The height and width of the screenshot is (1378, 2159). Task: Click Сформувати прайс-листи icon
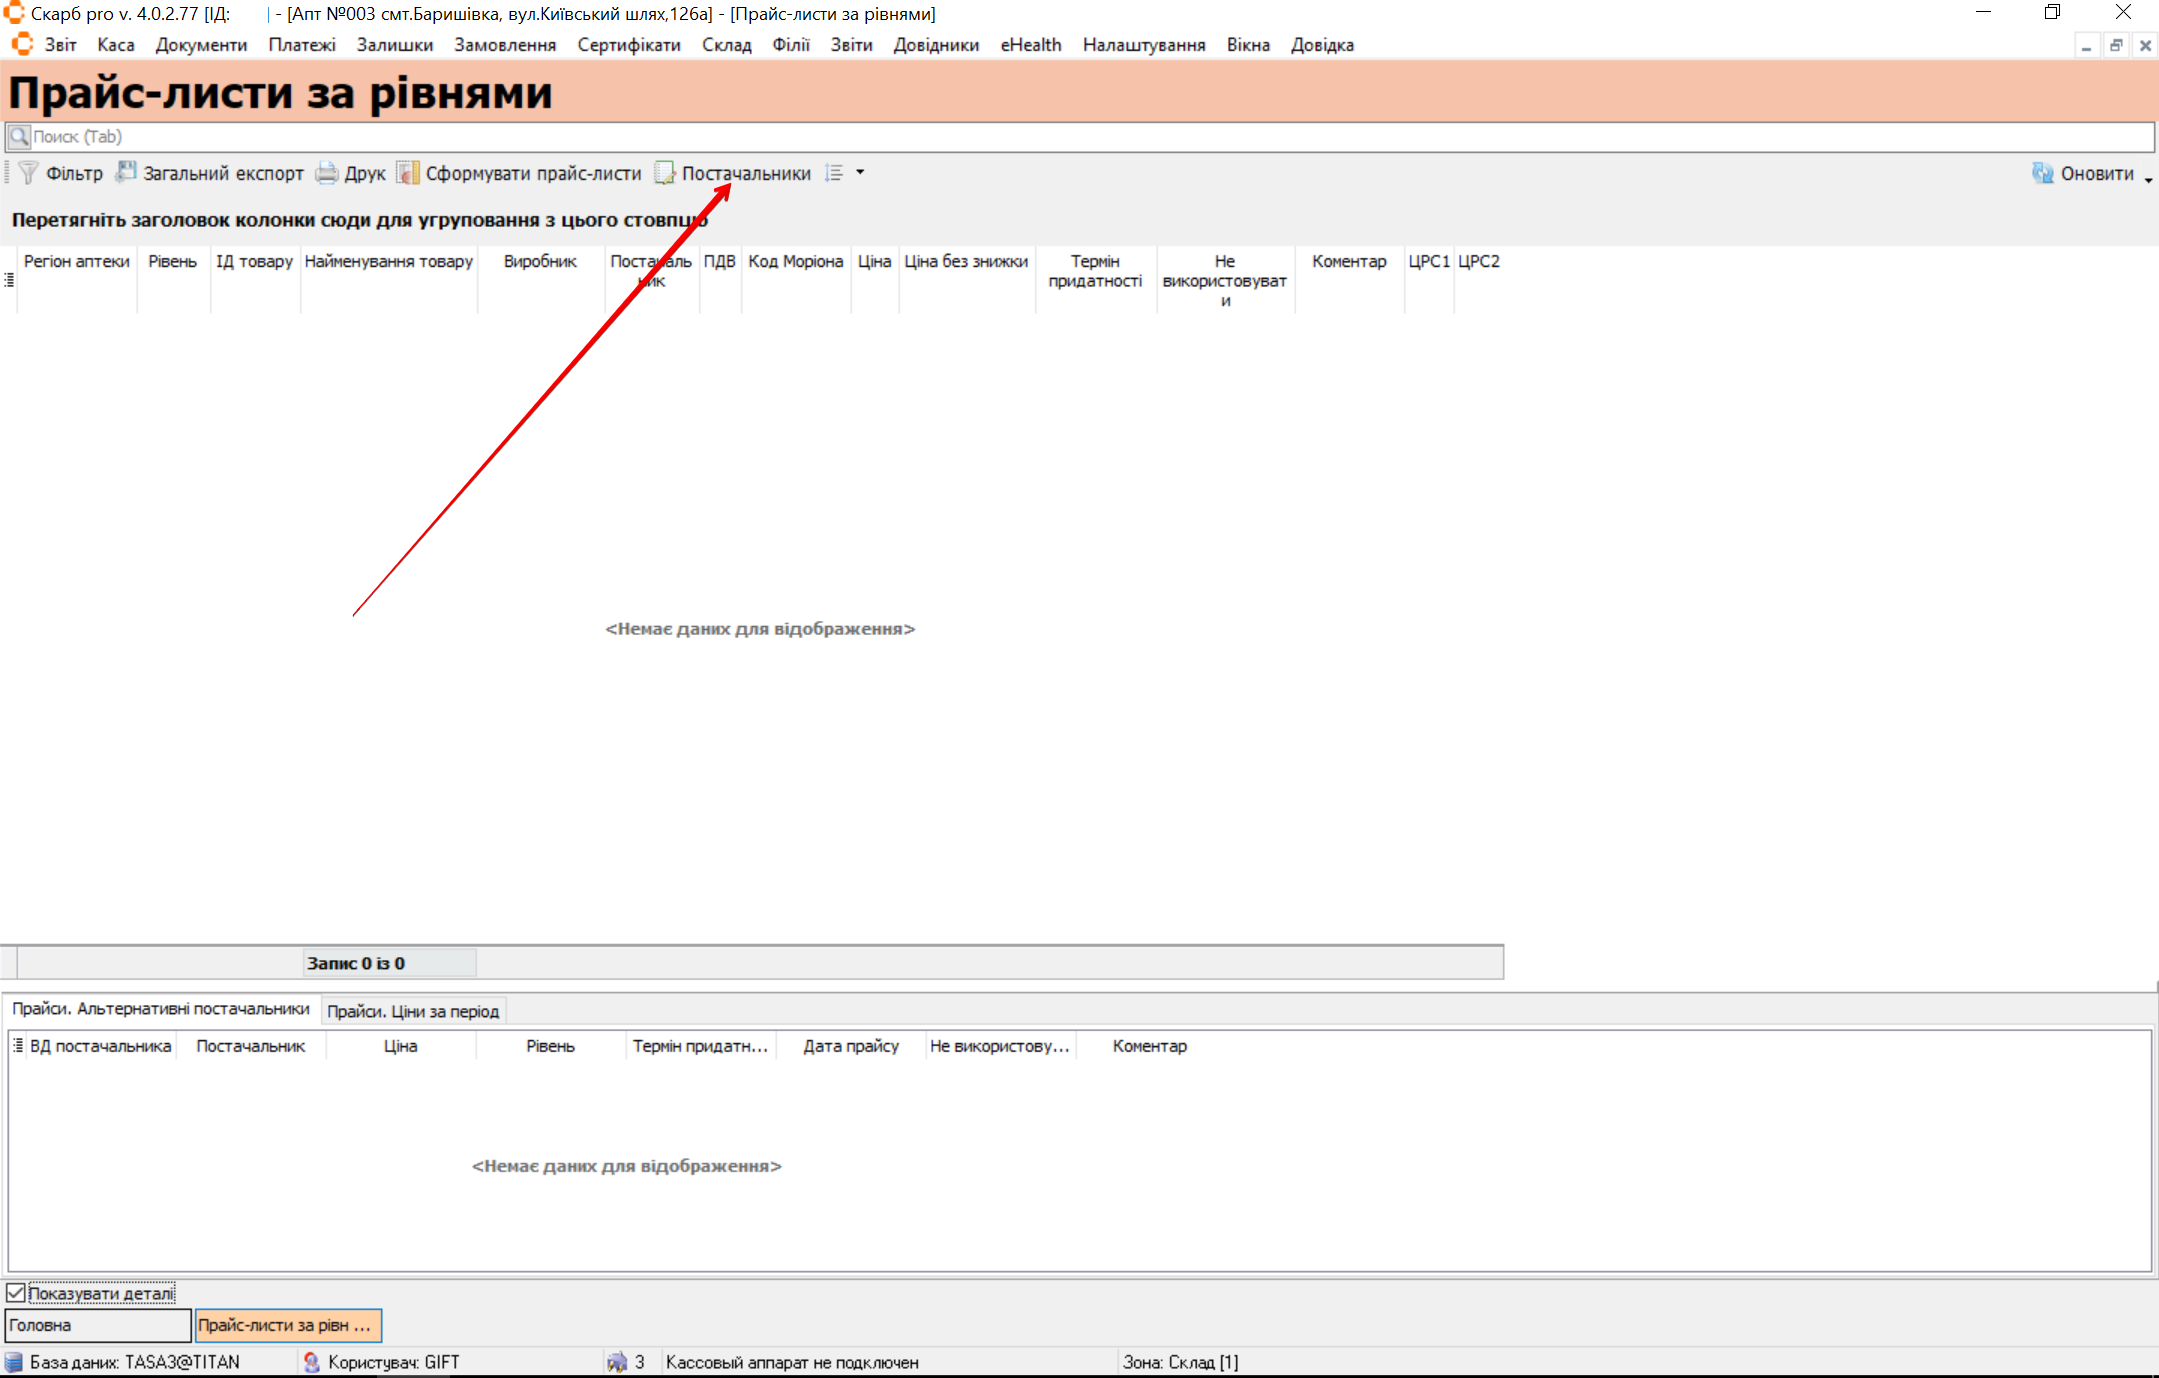407,173
